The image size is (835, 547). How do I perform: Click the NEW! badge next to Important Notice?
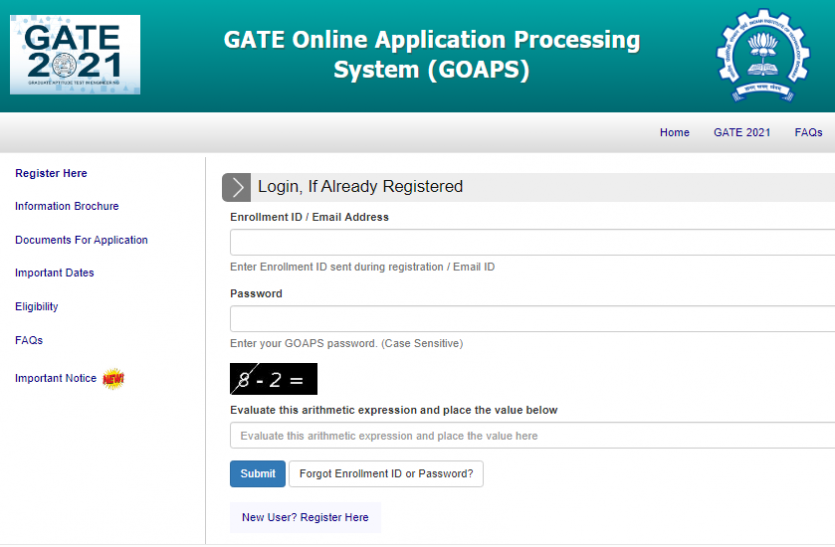(113, 379)
